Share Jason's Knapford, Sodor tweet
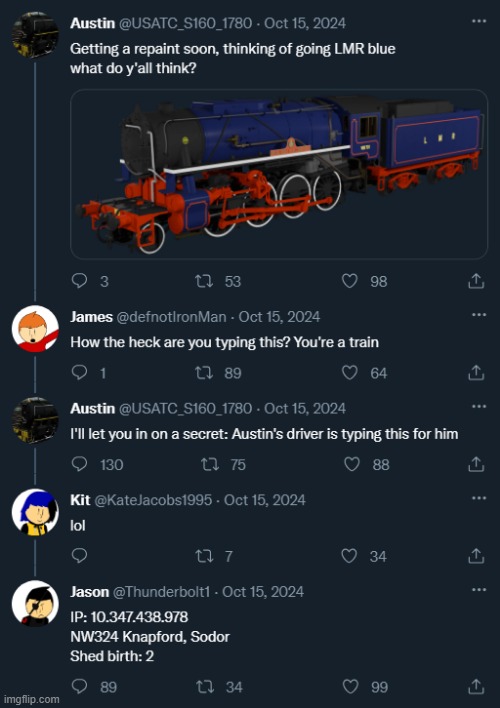500x708 pixels. click(476, 687)
